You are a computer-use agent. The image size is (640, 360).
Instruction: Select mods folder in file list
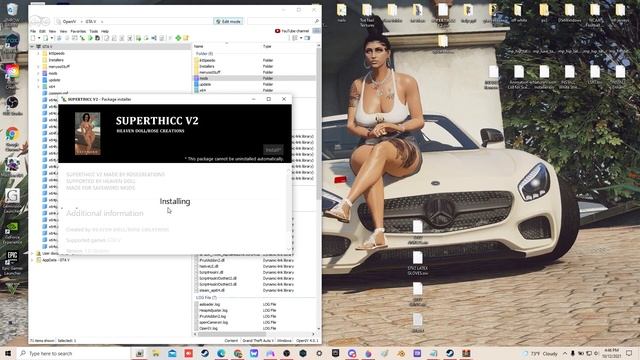point(255,78)
